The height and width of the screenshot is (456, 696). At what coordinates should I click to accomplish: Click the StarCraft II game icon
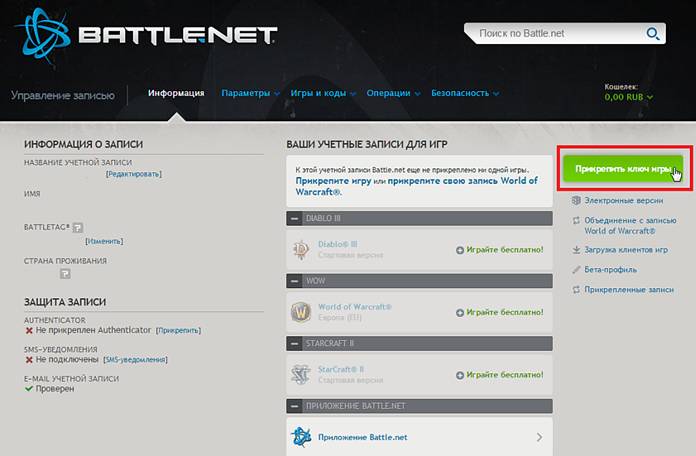click(301, 375)
